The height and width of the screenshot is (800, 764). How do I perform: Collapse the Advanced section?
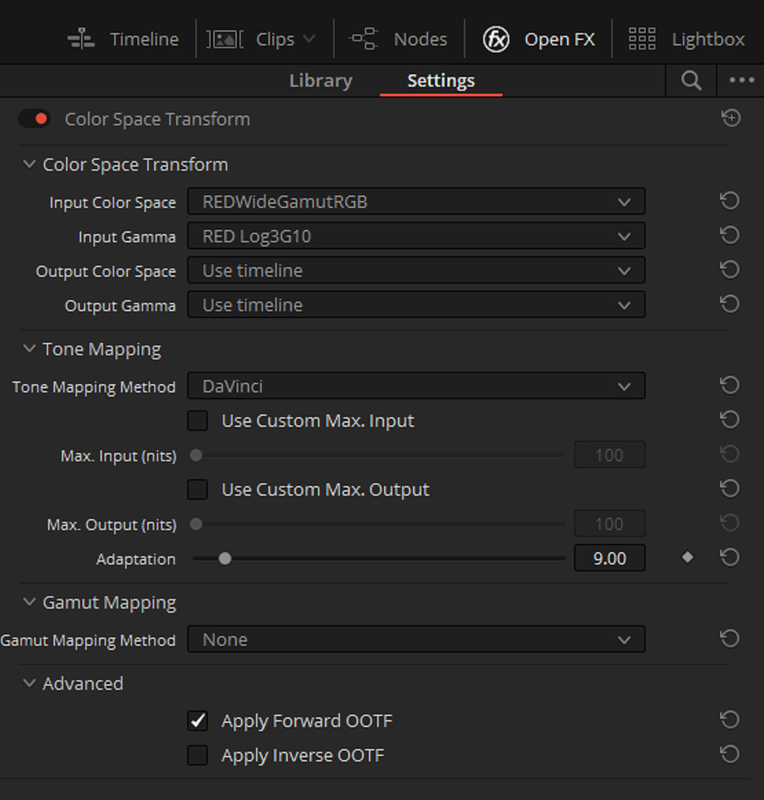pyautogui.click(x=29, y=683)
